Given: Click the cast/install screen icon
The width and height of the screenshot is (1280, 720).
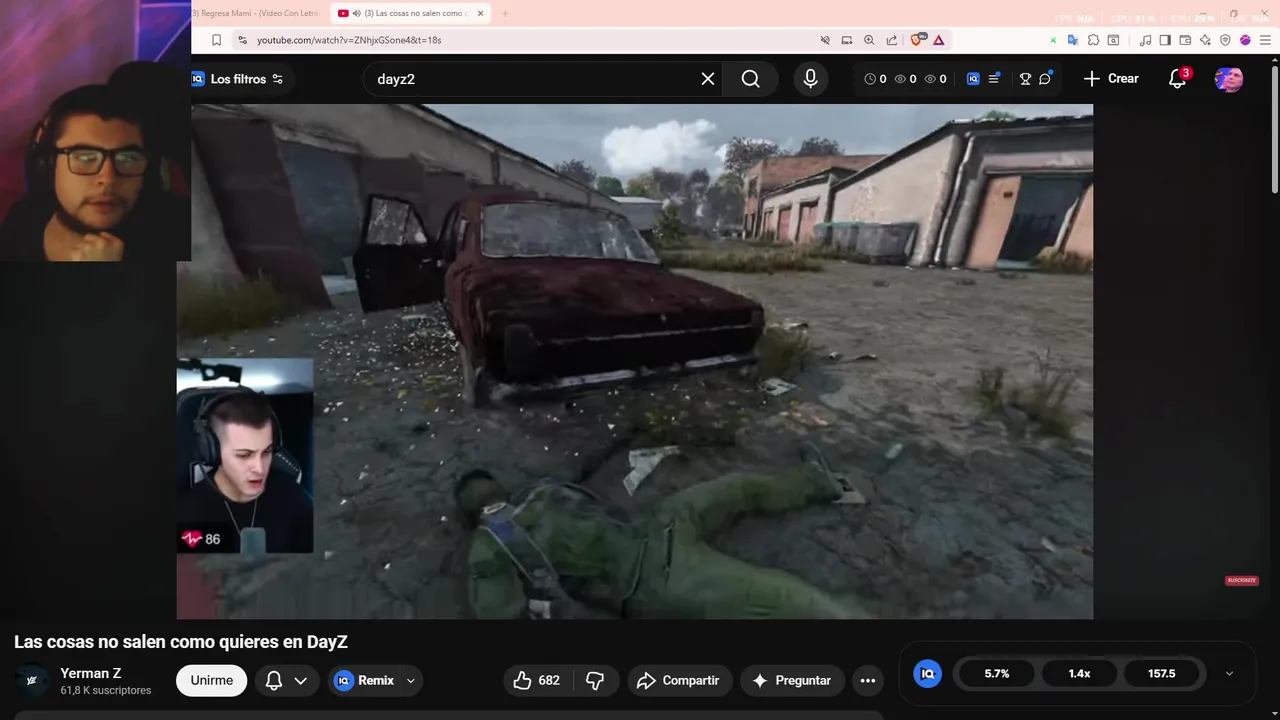Looking at the screenshot, I should point(847,40).
